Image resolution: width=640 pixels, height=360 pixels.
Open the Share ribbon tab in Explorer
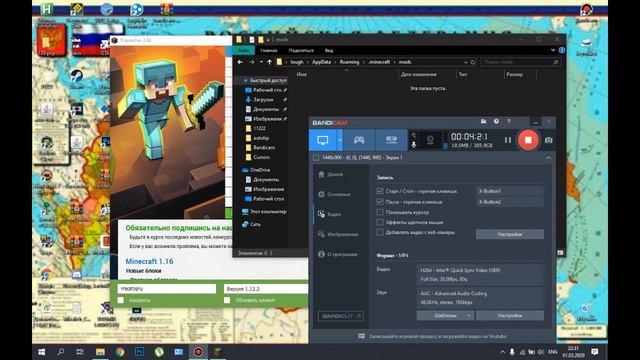301,51
